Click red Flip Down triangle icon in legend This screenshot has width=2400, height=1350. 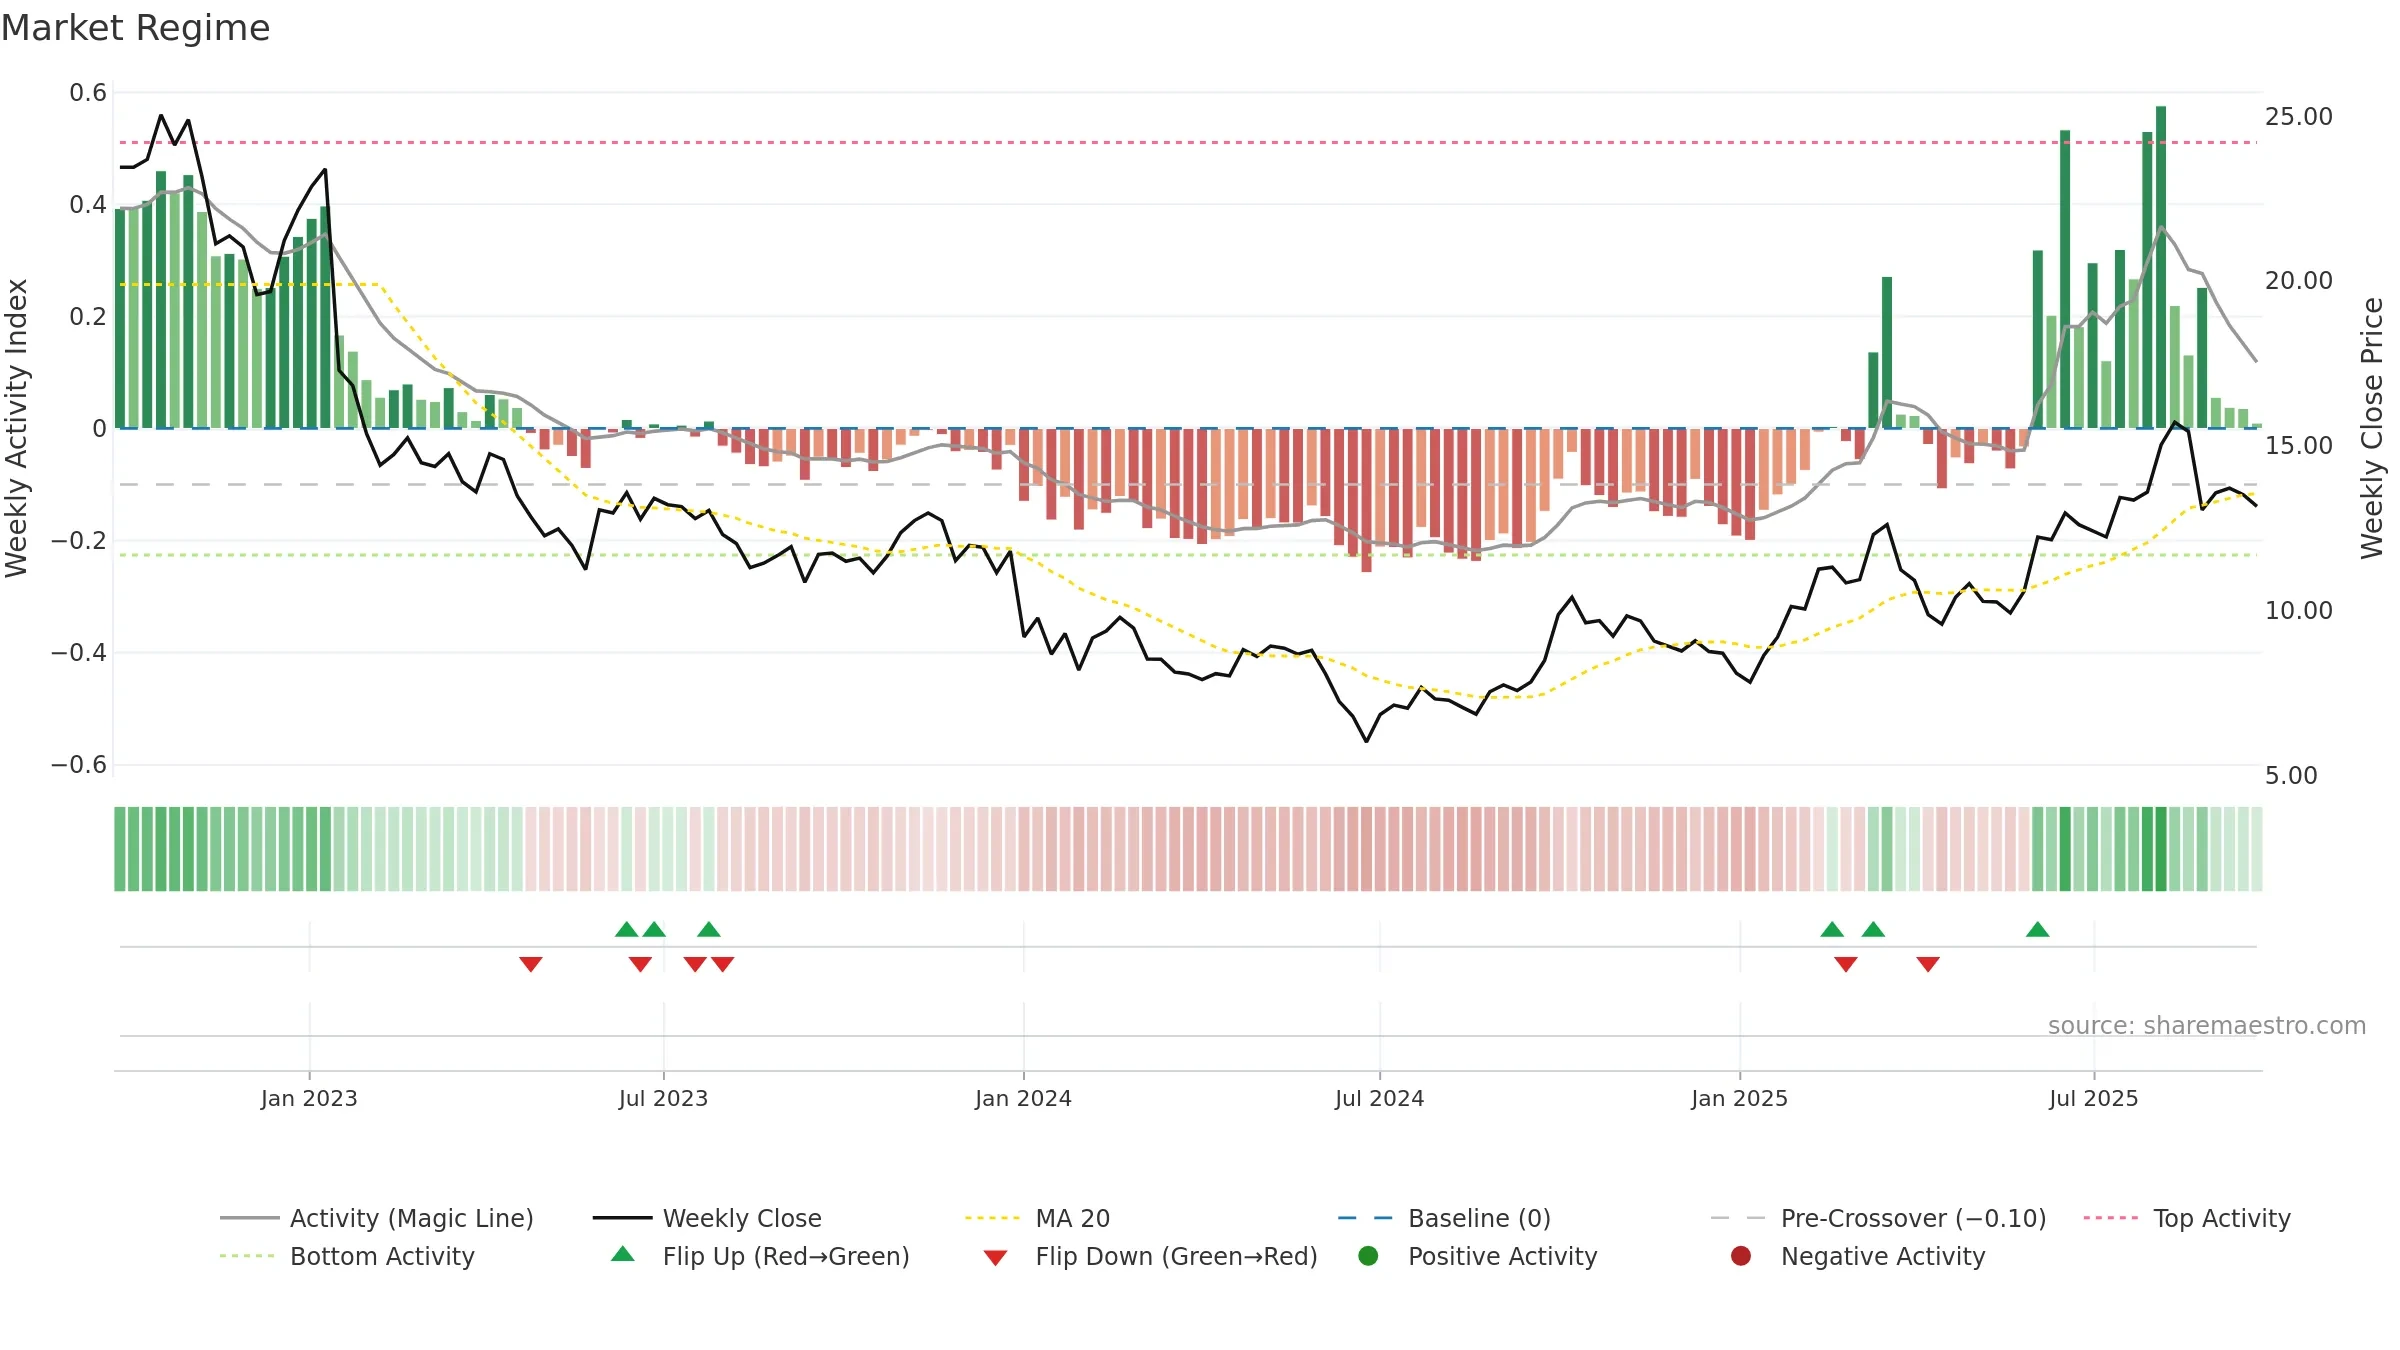point(995,1258)
